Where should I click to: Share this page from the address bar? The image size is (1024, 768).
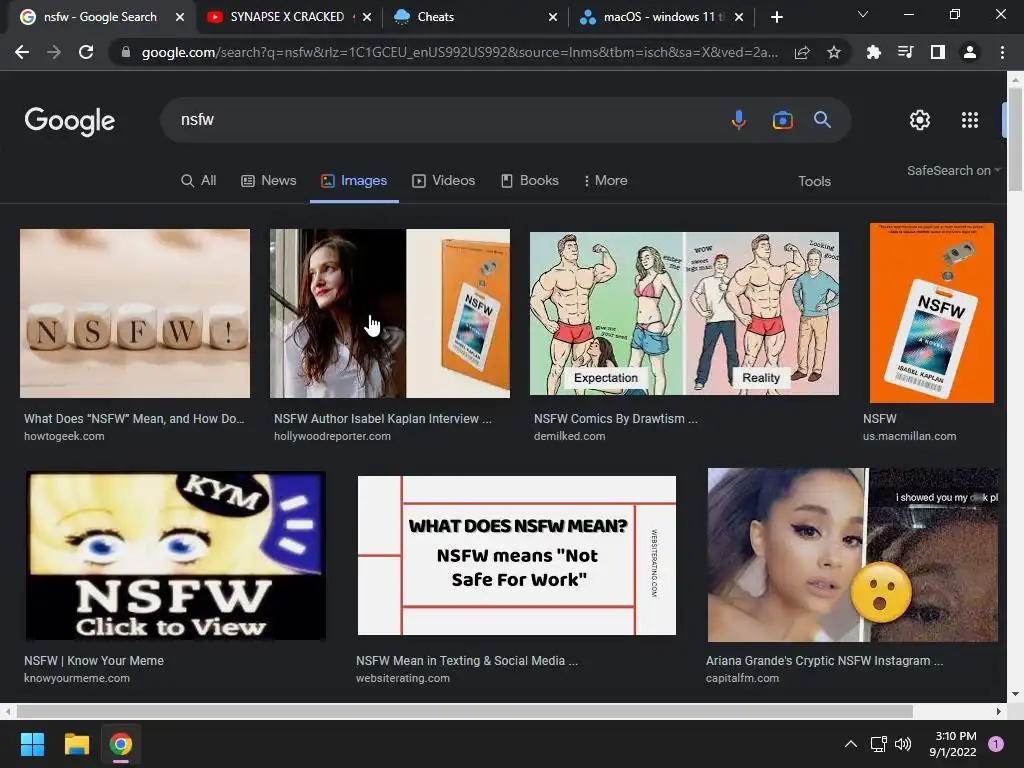tap(802, 52)
